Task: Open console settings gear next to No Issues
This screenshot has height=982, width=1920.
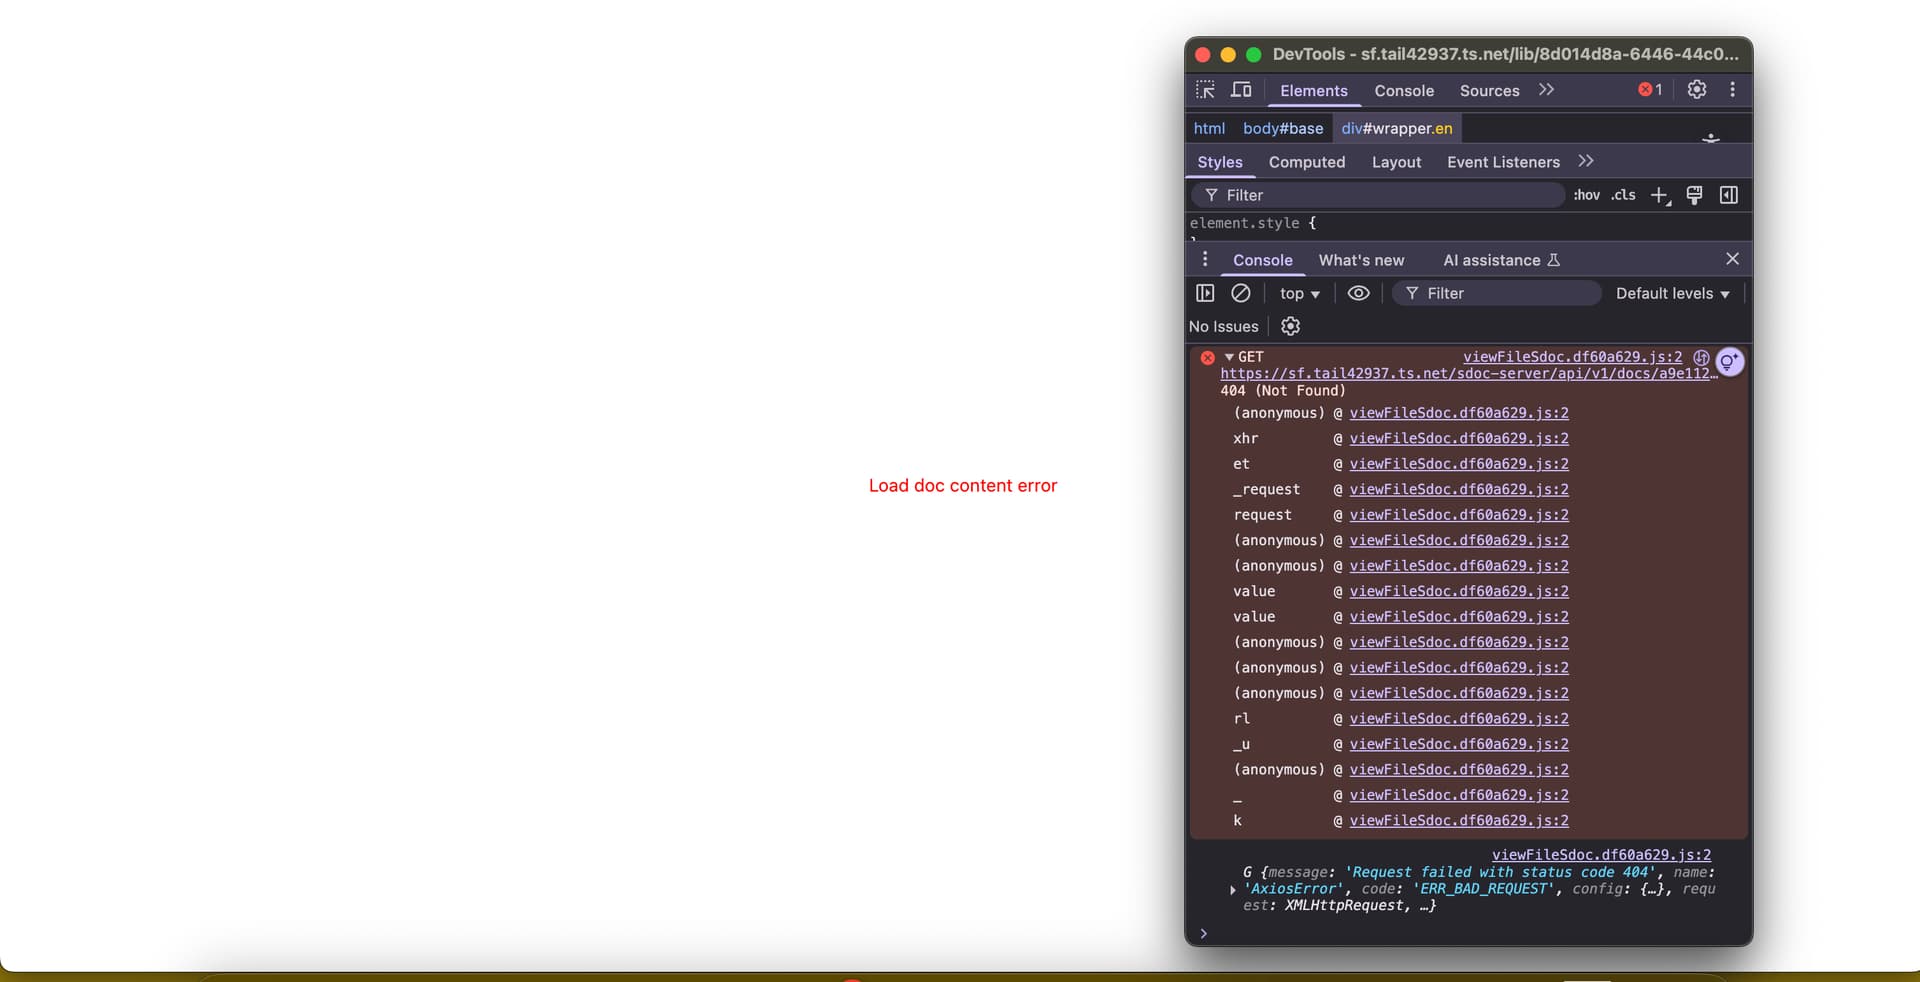Action: 1290,326
